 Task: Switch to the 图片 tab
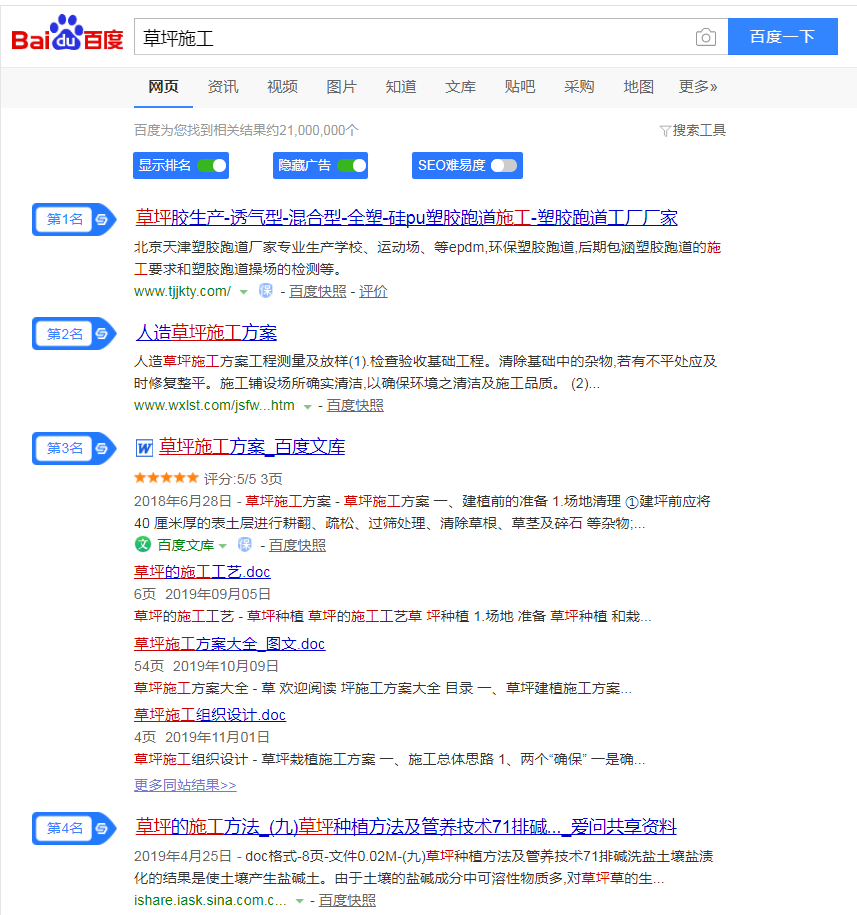click(x=341, y=87)
